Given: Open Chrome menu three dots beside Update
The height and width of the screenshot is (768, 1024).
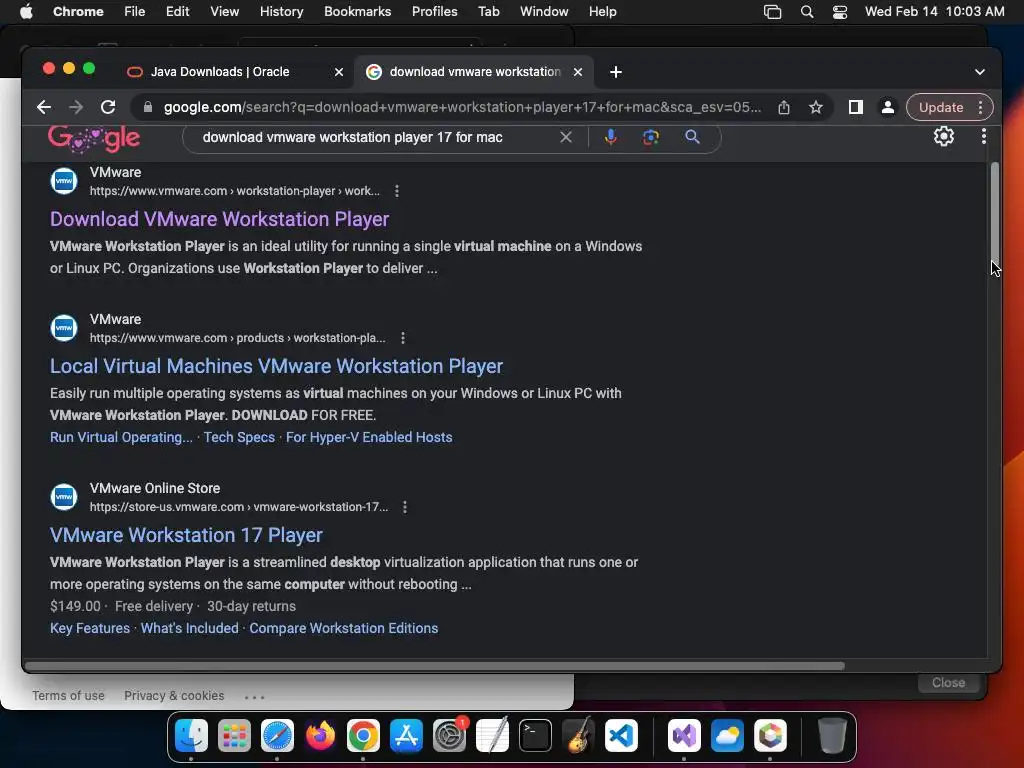Looking at the screenshot, I should [x=980, y=107].
